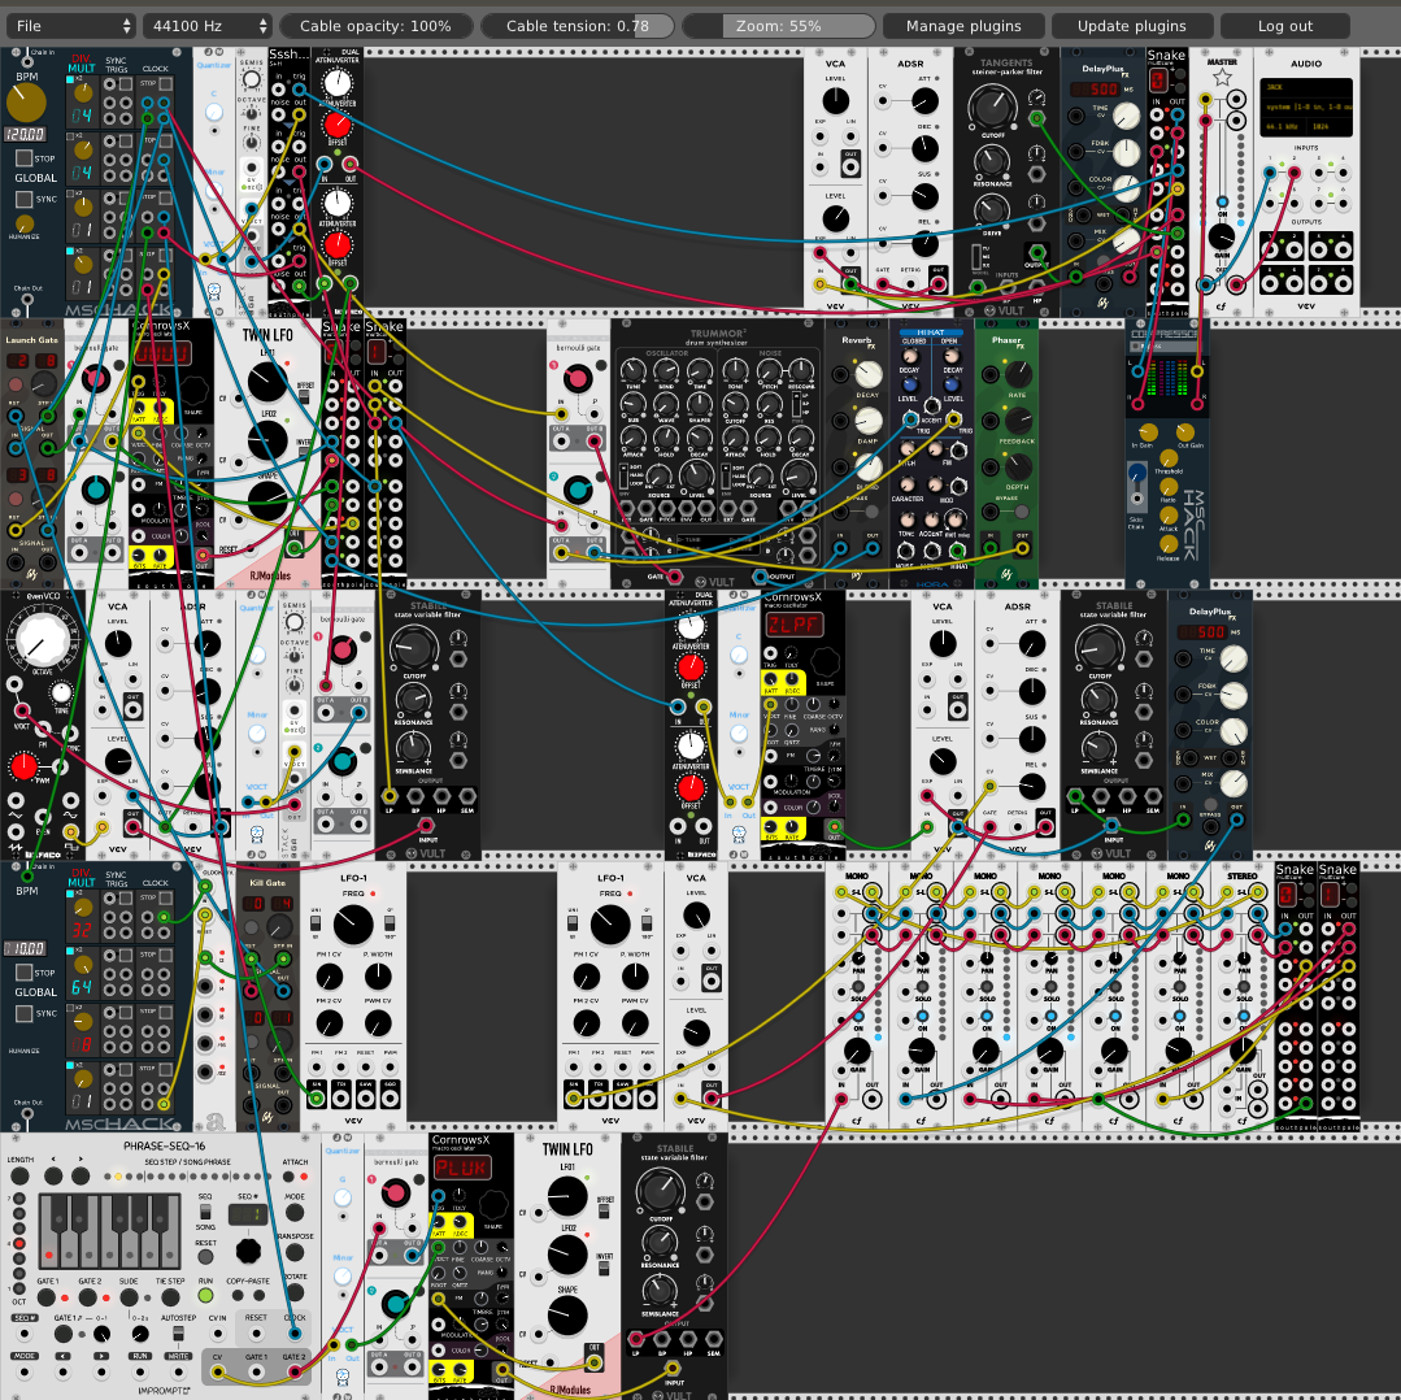Image resolution: width=1401 pixels, height=1400 pixels.
Task: Toggle global SYNC on the 120.00 BPM clock
Action: point(24,199)
